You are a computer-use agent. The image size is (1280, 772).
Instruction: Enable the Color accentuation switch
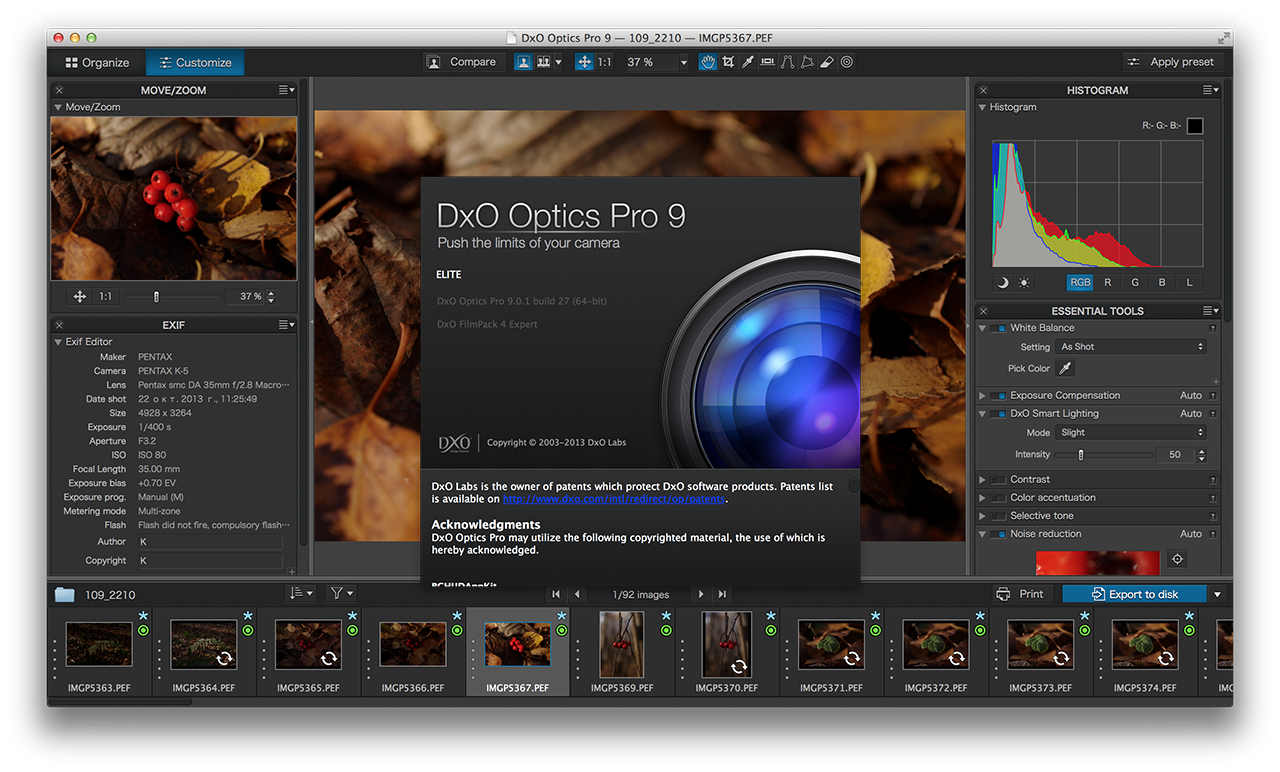point(998,498)
